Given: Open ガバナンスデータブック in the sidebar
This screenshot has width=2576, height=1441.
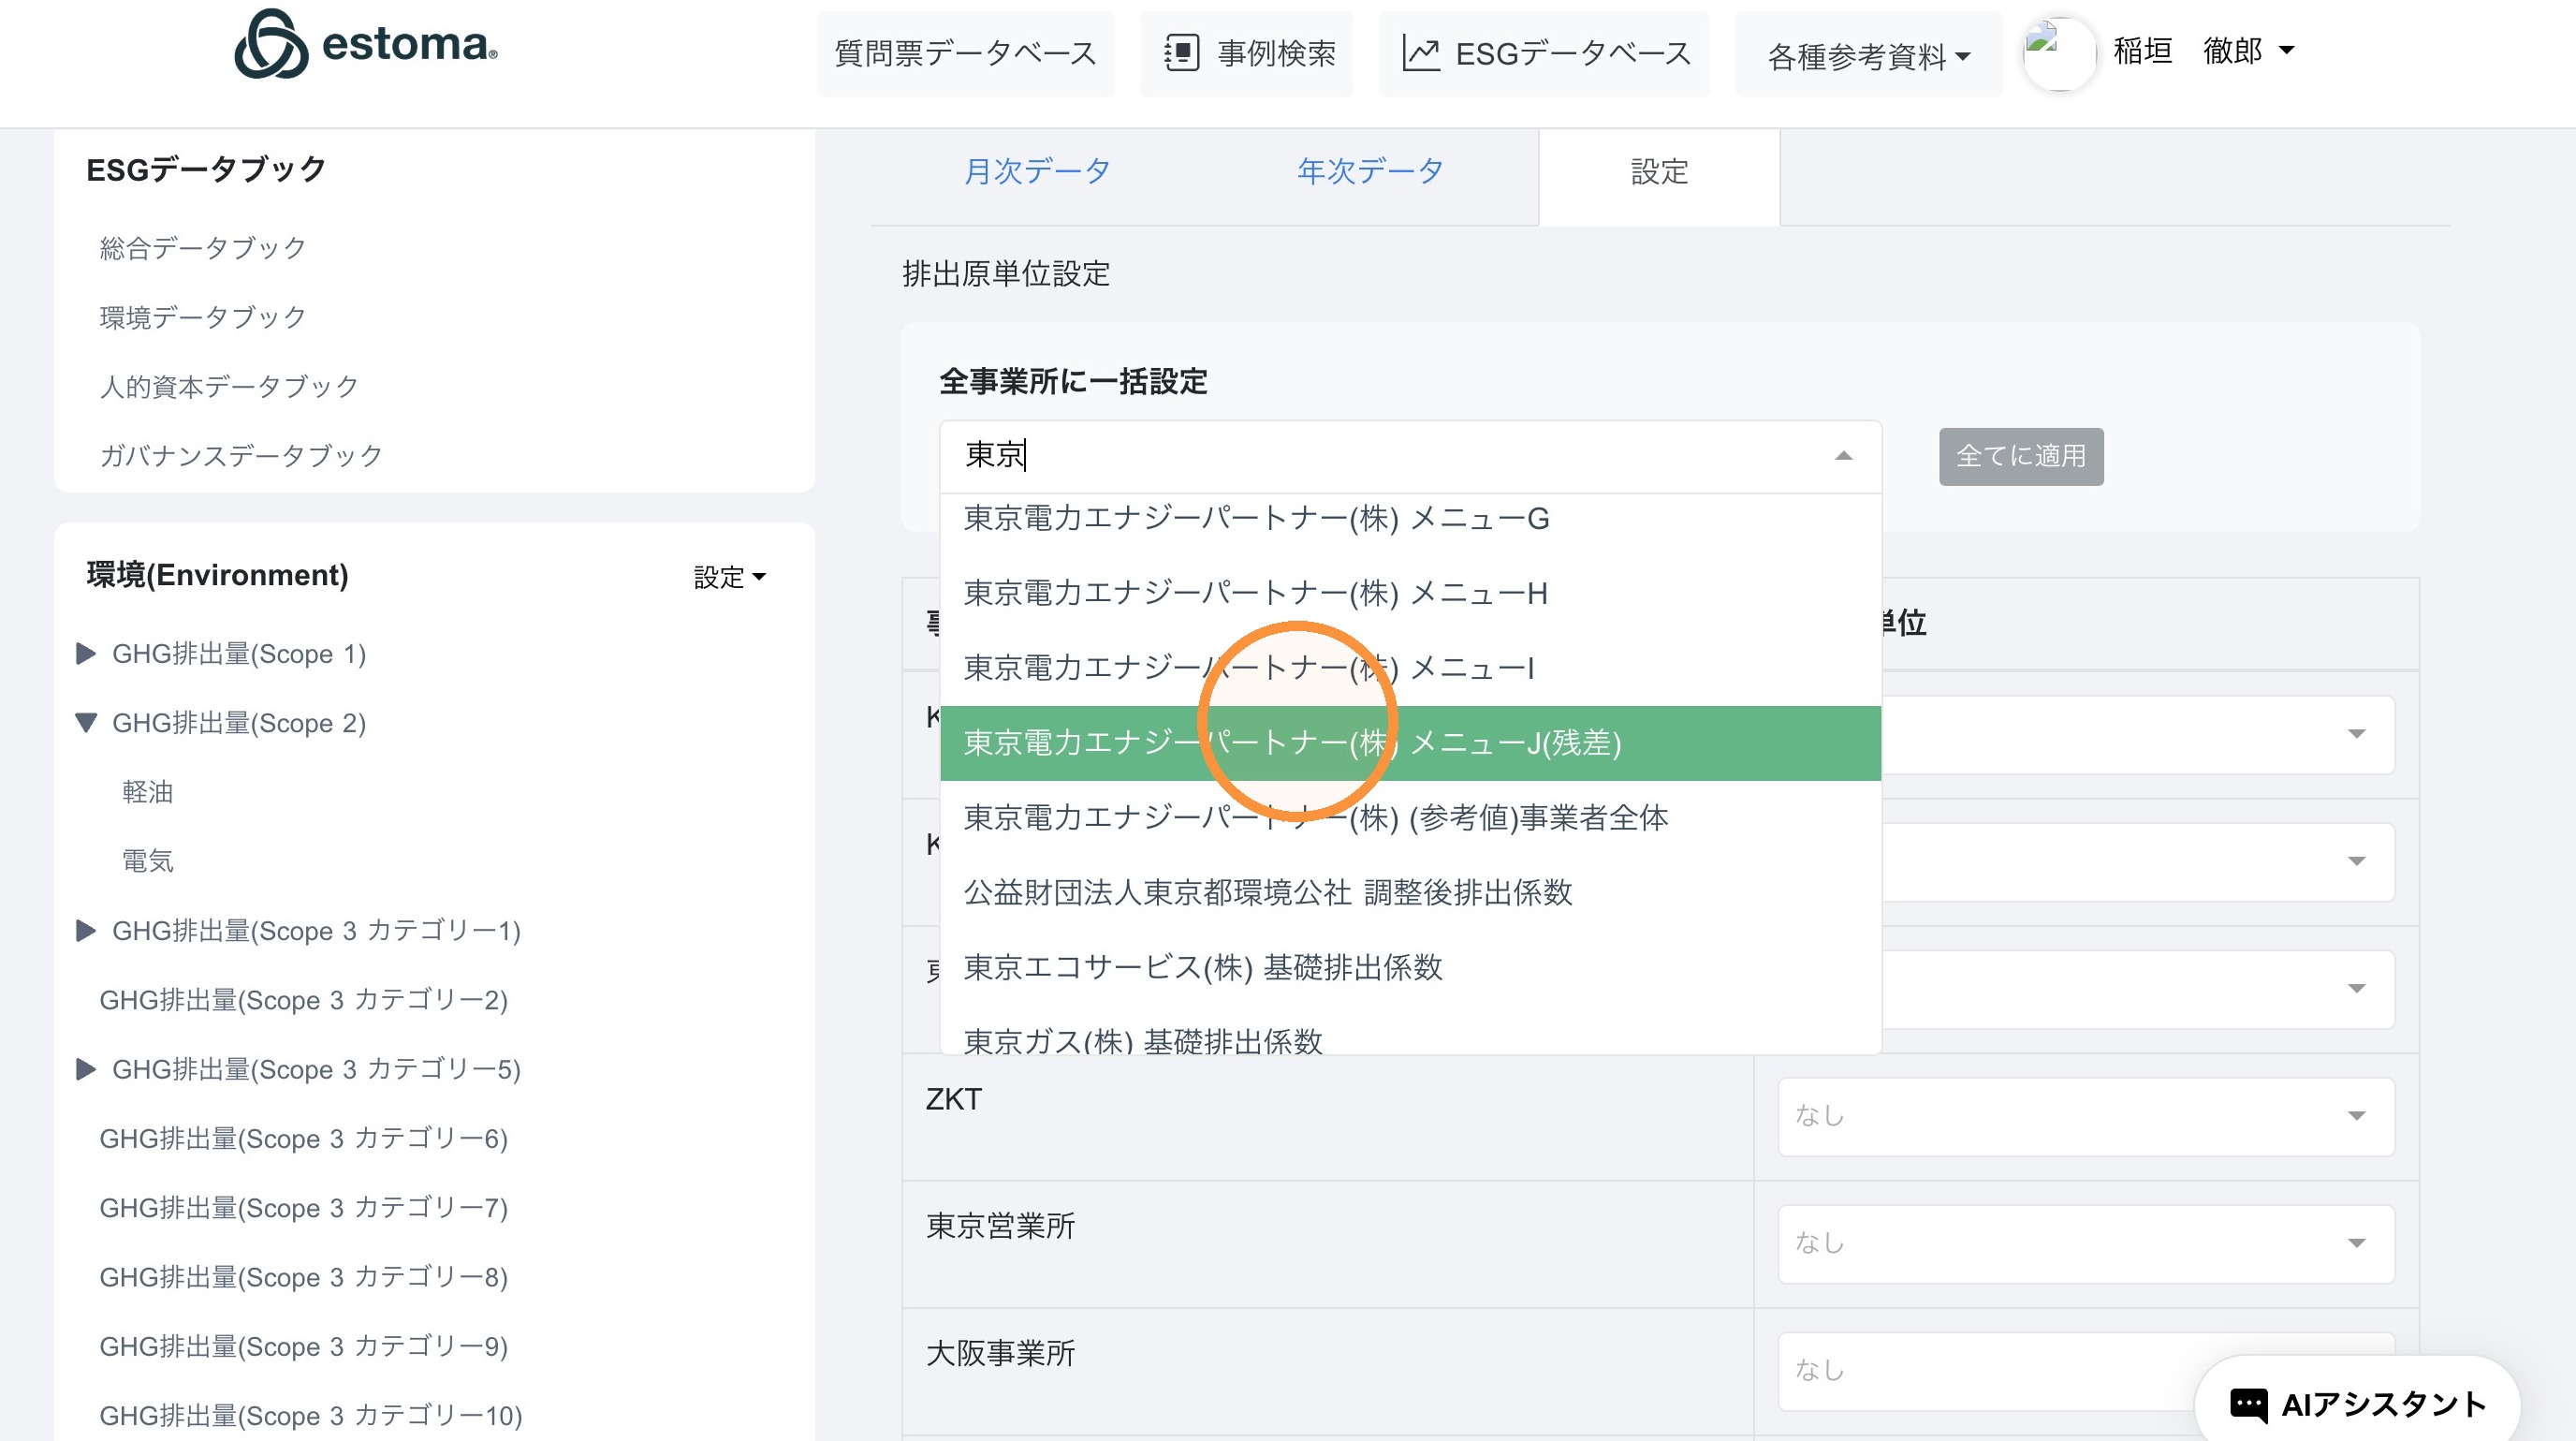Looking at the screenshot, I should click(x=241, y=455).
